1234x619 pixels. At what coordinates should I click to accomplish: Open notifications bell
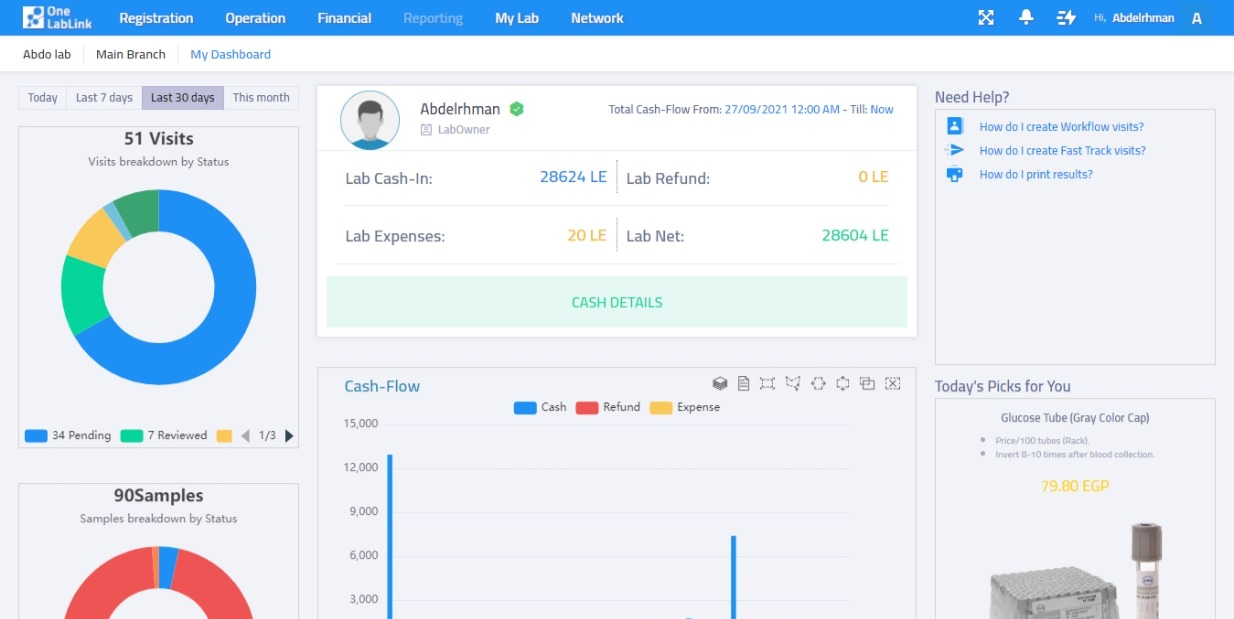point(1026,18)
